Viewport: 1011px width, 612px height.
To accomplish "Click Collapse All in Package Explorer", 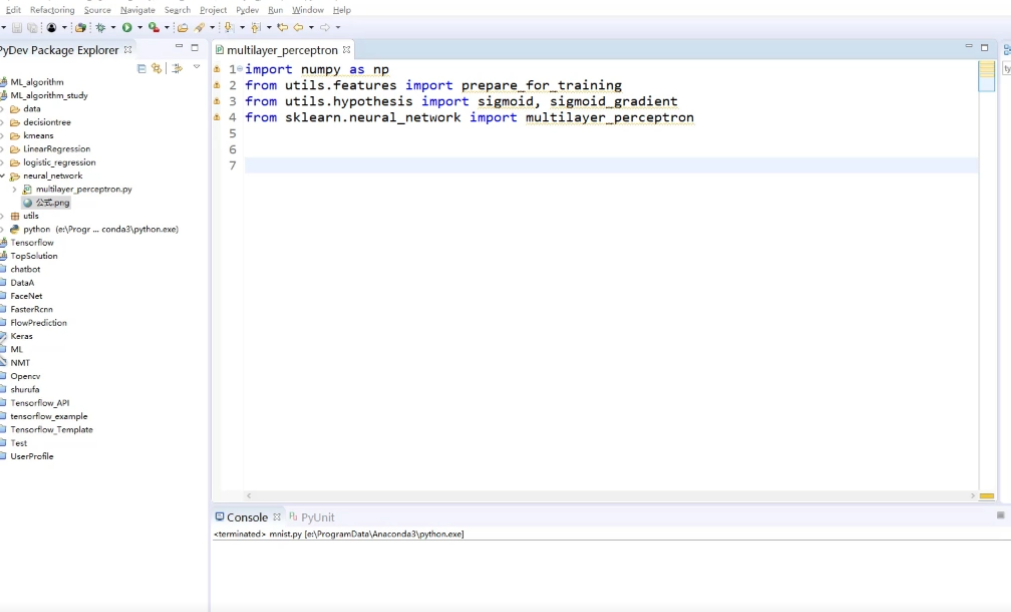I will pos(141,69).
